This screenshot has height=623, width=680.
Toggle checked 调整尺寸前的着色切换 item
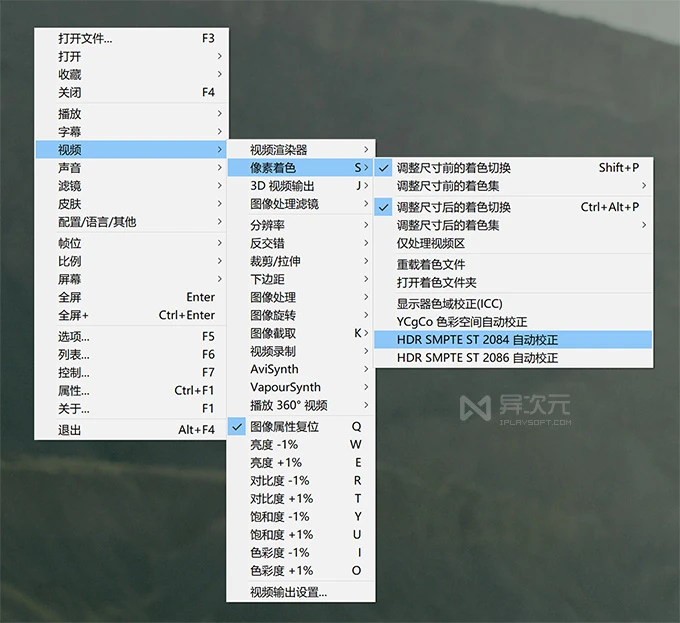pos(513,168)
